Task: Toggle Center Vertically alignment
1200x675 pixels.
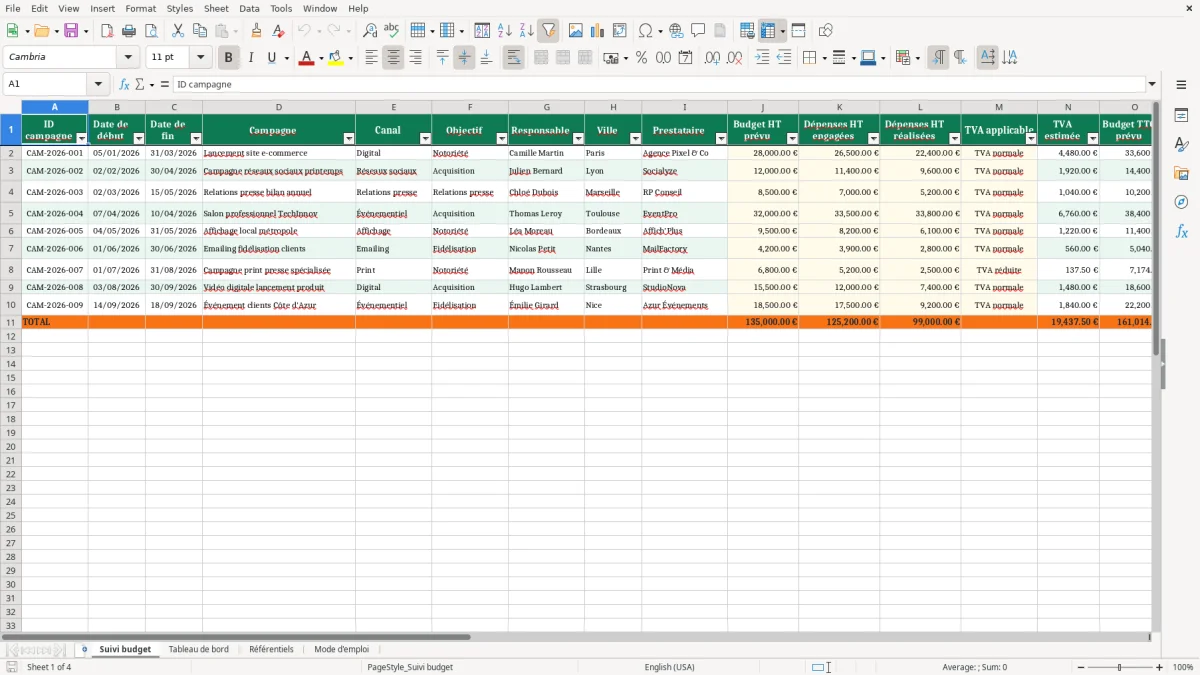Action: coord(464,58)
